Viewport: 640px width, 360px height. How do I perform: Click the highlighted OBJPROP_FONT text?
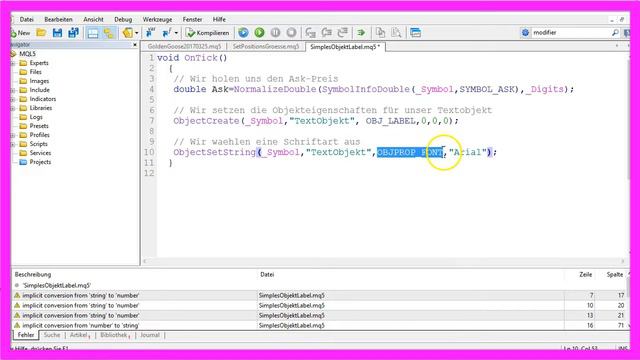[409, 152]
